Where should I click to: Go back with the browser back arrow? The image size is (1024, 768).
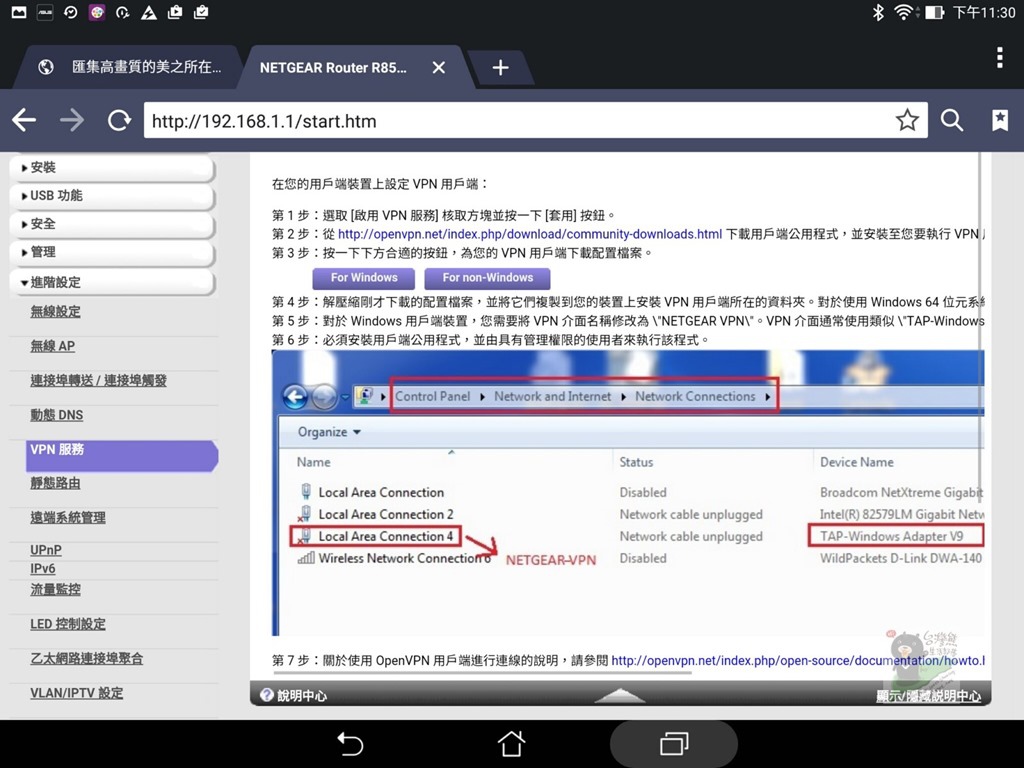24,120
